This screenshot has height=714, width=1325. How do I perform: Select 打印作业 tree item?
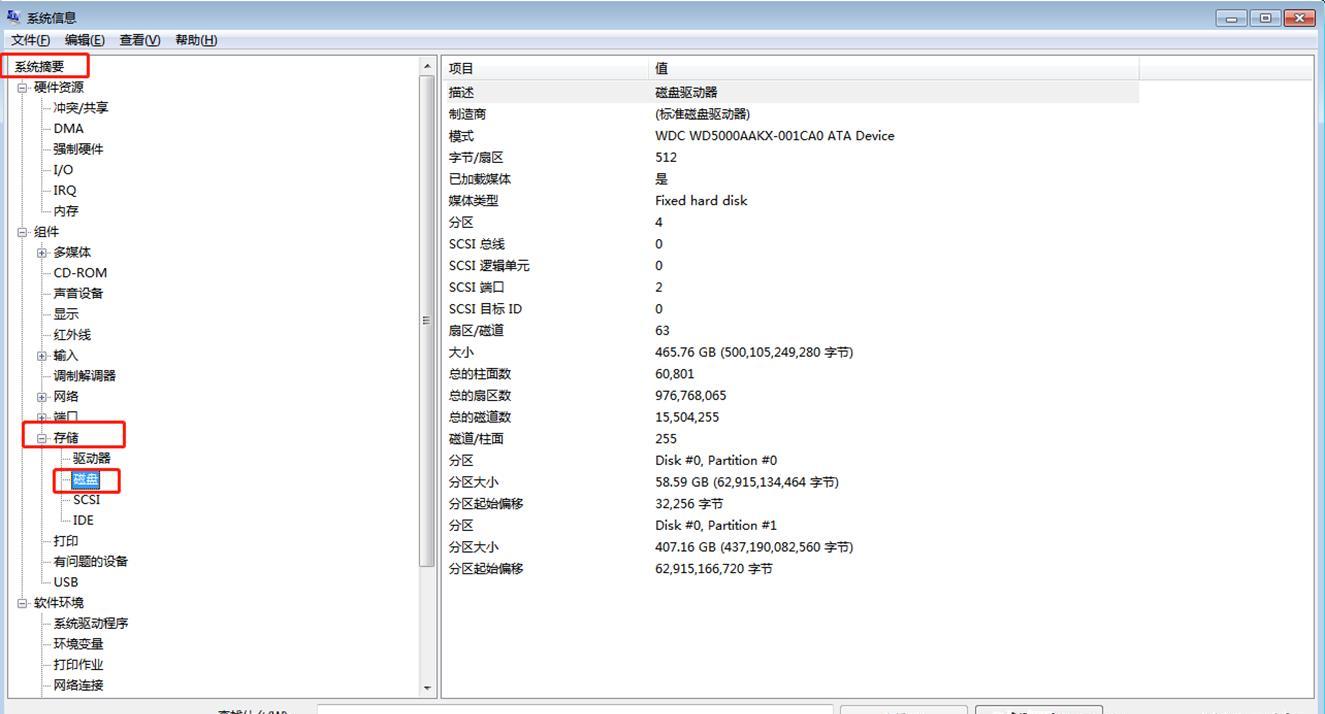[78, 664]
